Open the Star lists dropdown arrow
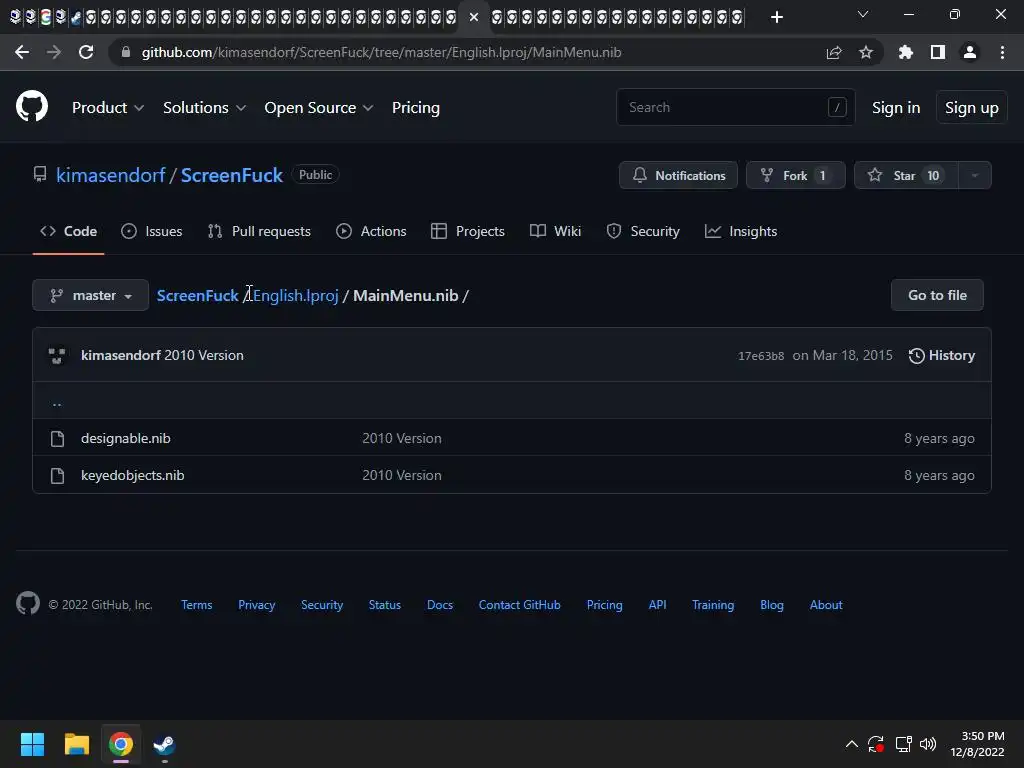Screen dimensions: 1024x768 (x=974, y=175)
